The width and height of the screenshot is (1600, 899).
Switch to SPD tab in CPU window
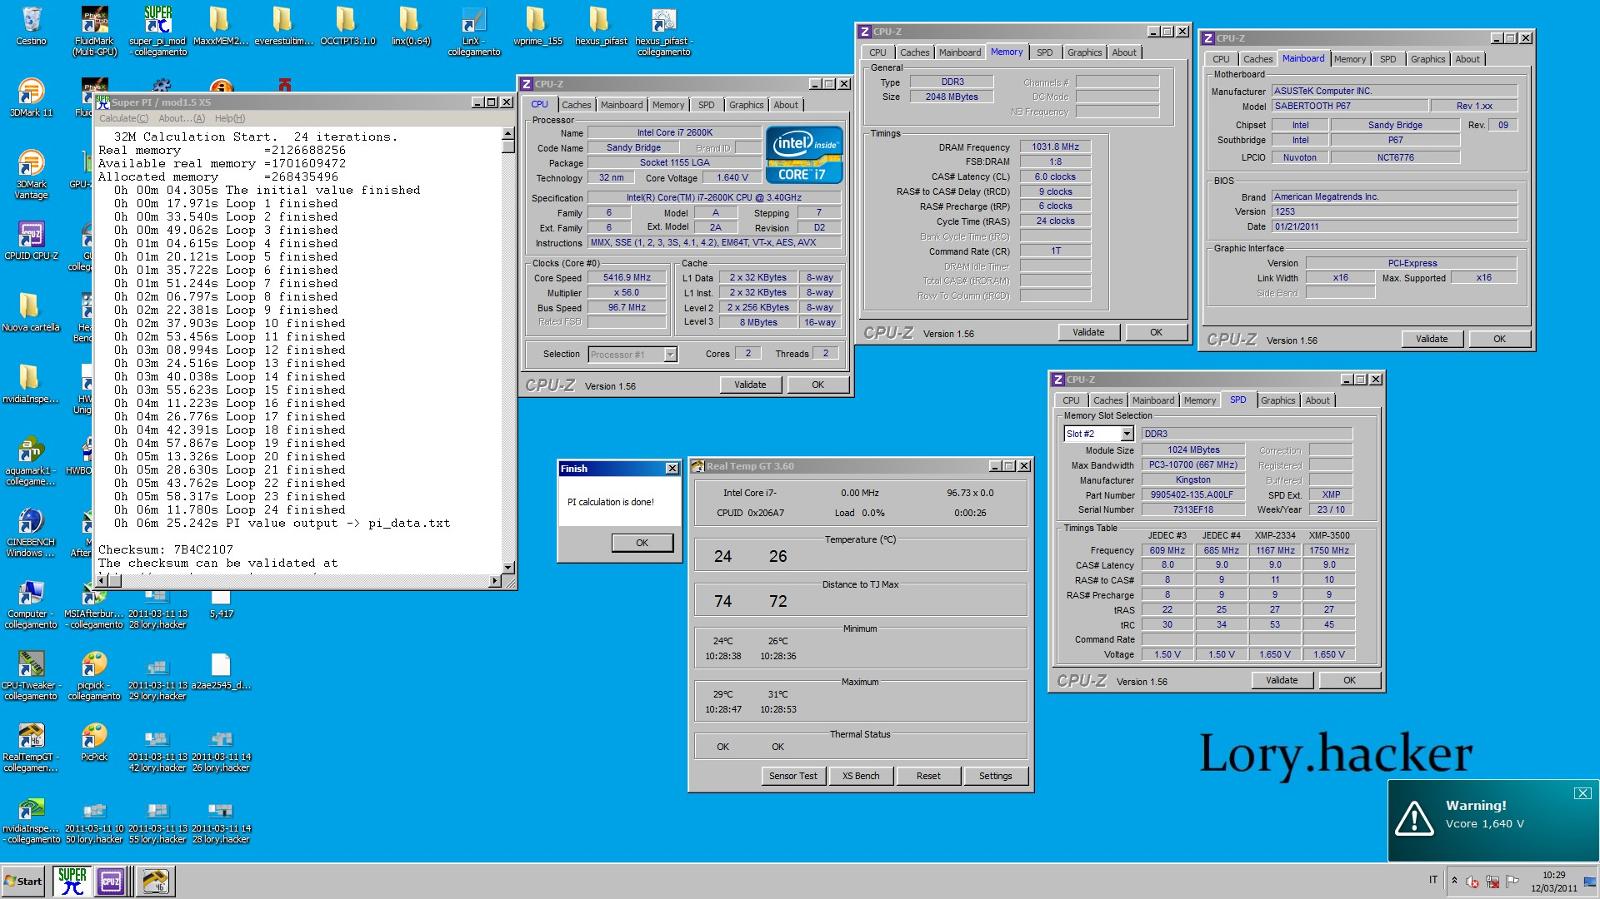(x=706, y=105)
